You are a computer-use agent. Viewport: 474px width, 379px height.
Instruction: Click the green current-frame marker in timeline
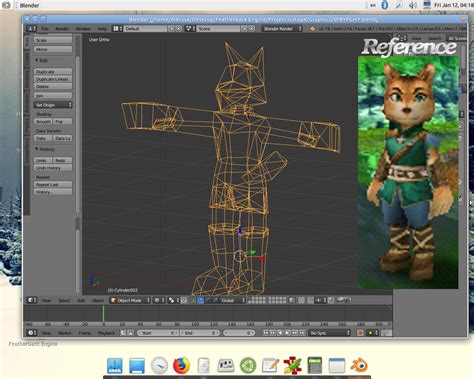point(103,313)
